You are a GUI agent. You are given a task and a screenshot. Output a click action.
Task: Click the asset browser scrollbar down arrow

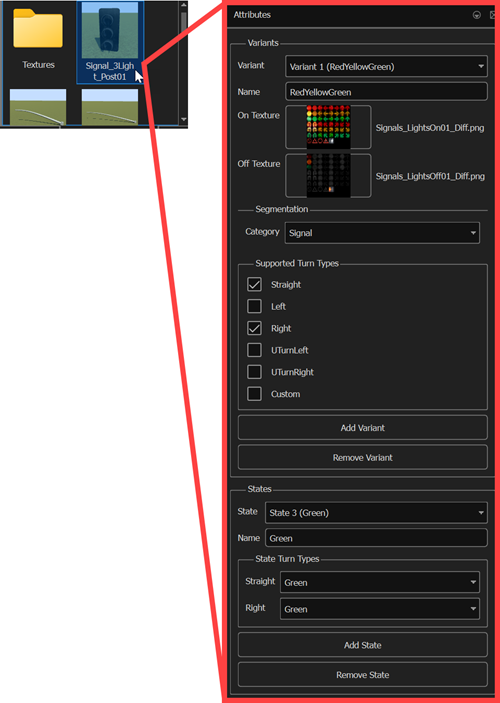[183, 119]
